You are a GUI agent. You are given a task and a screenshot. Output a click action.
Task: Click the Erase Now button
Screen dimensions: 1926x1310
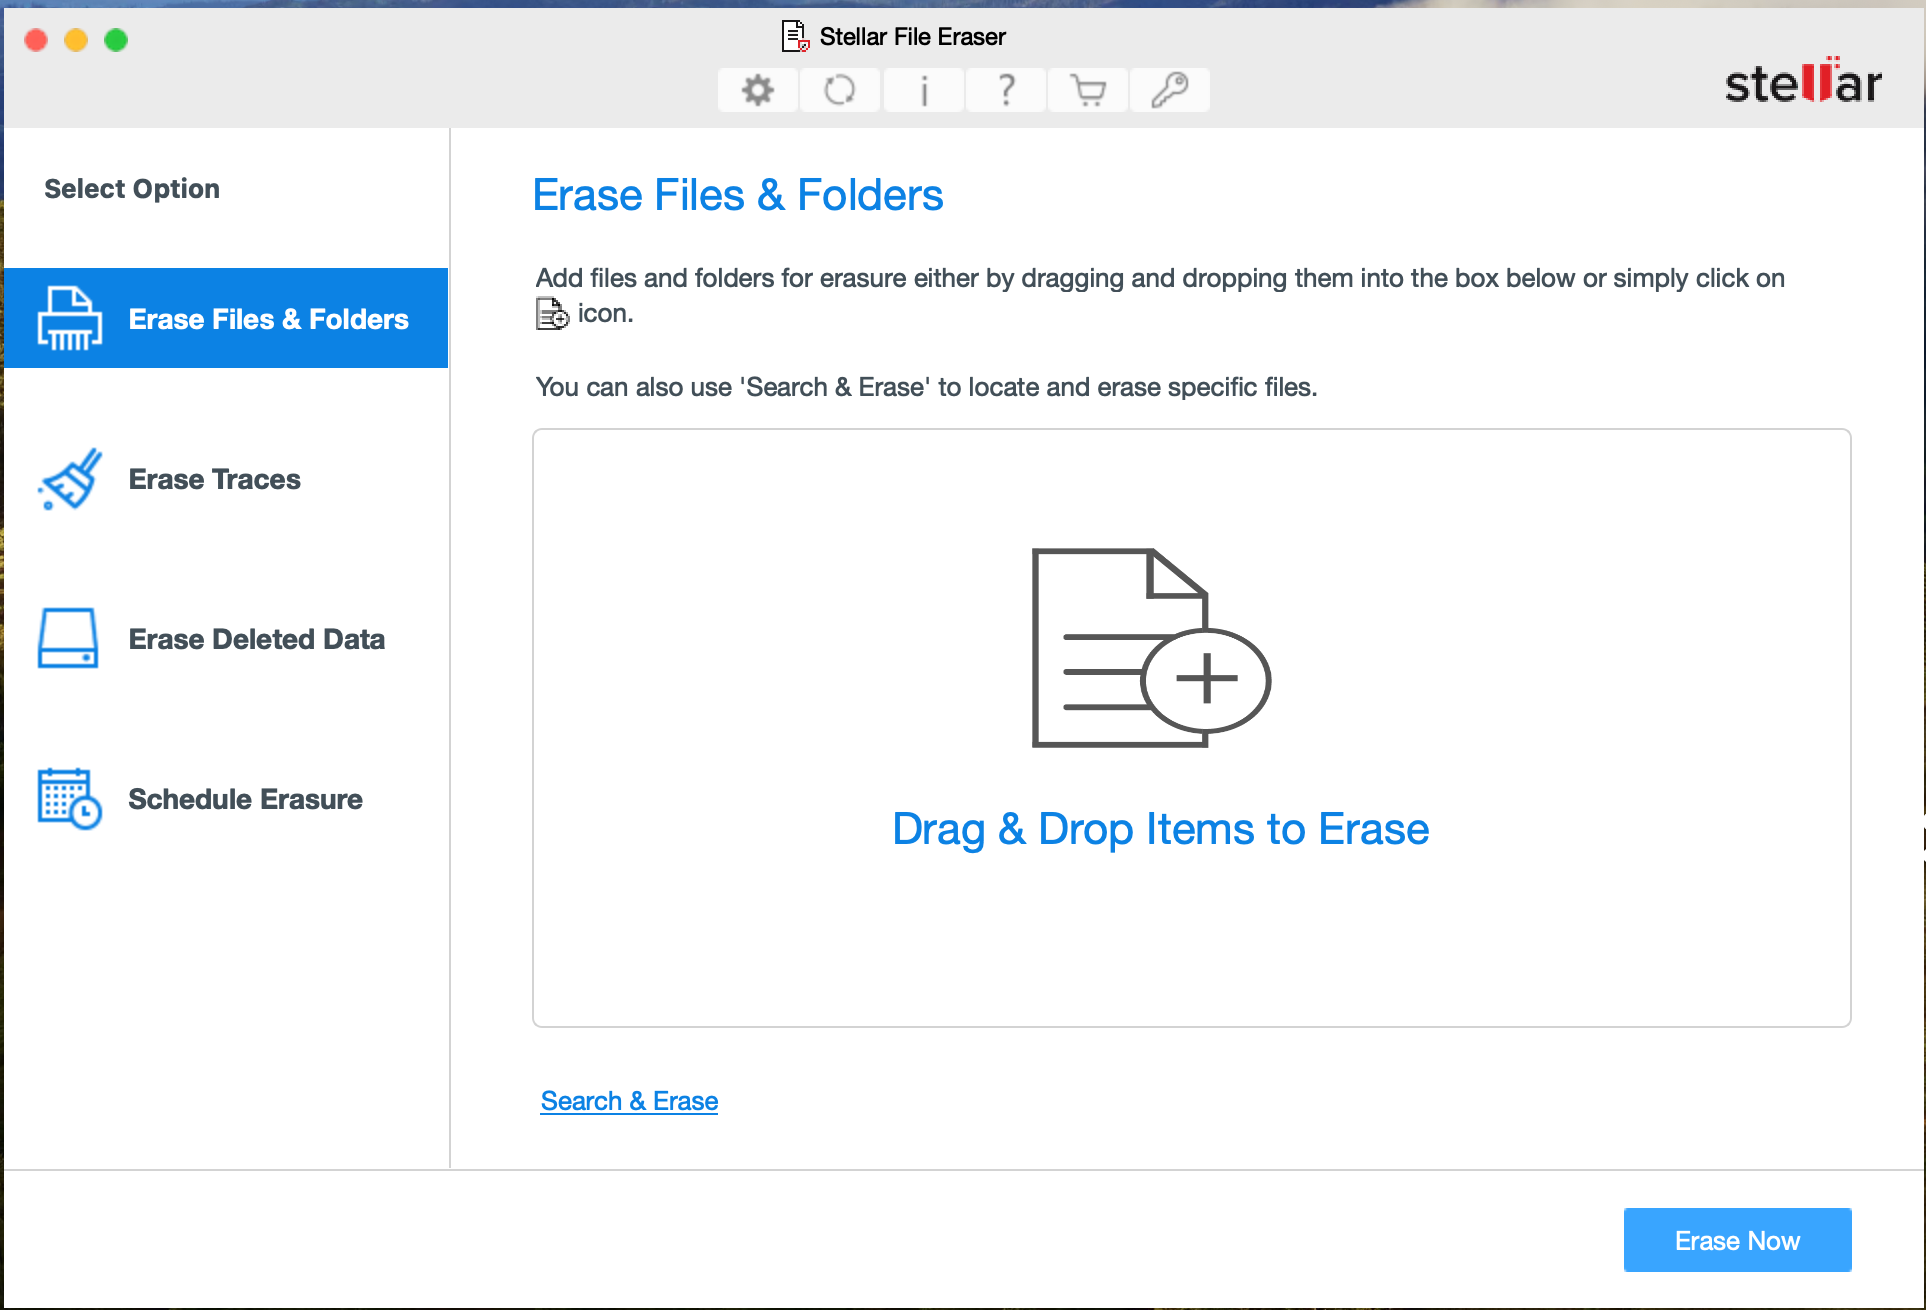1737,1240
